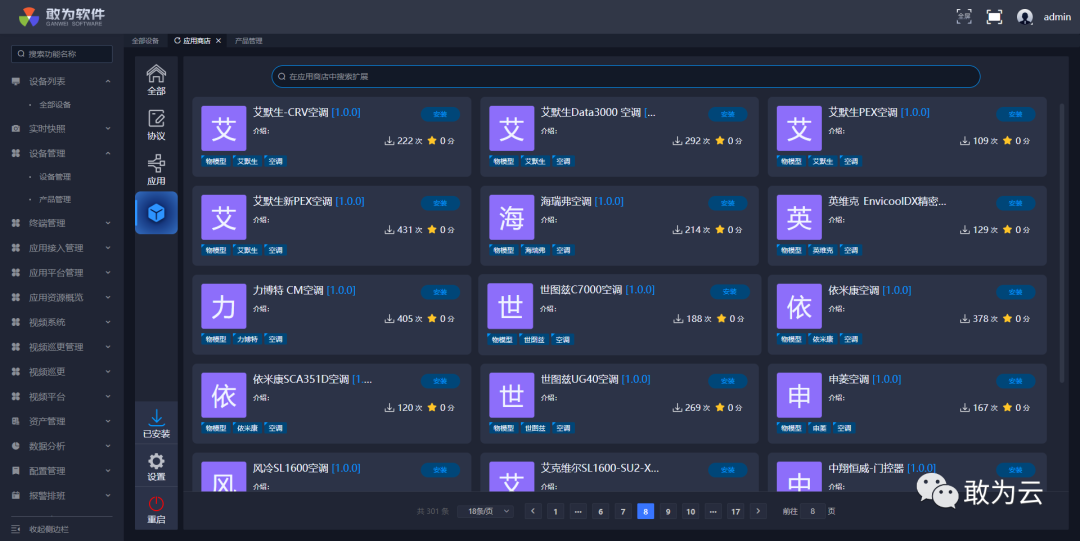Jump to page 9 in pagination
Viewport: 1080px width, 541px height.
click(x=667, y=511)
